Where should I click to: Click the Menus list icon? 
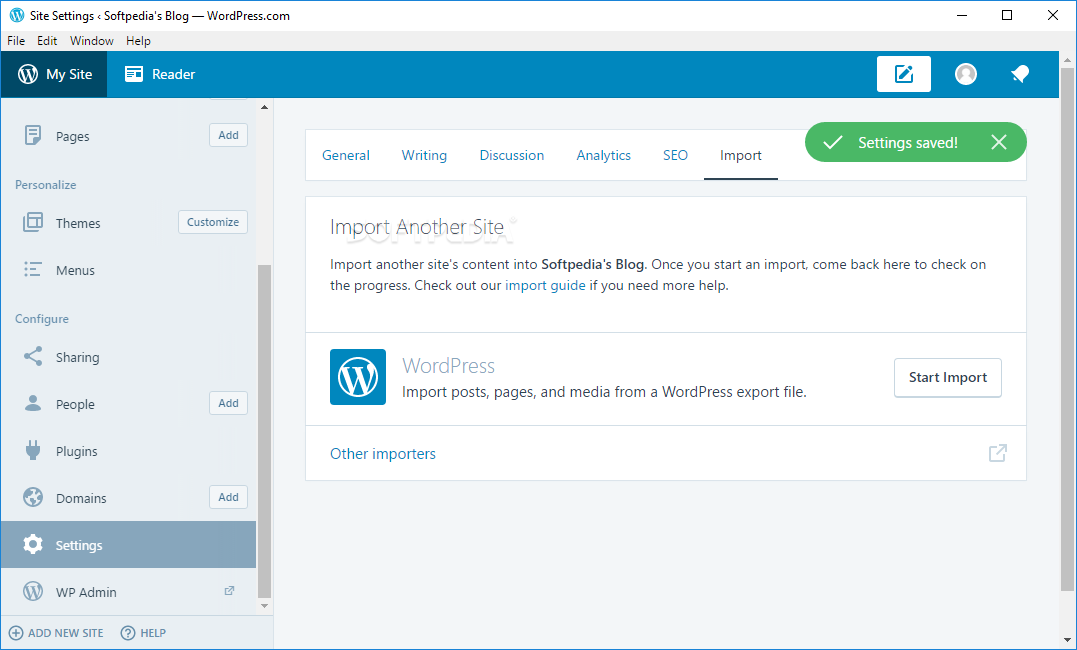[x=32, y=269]
